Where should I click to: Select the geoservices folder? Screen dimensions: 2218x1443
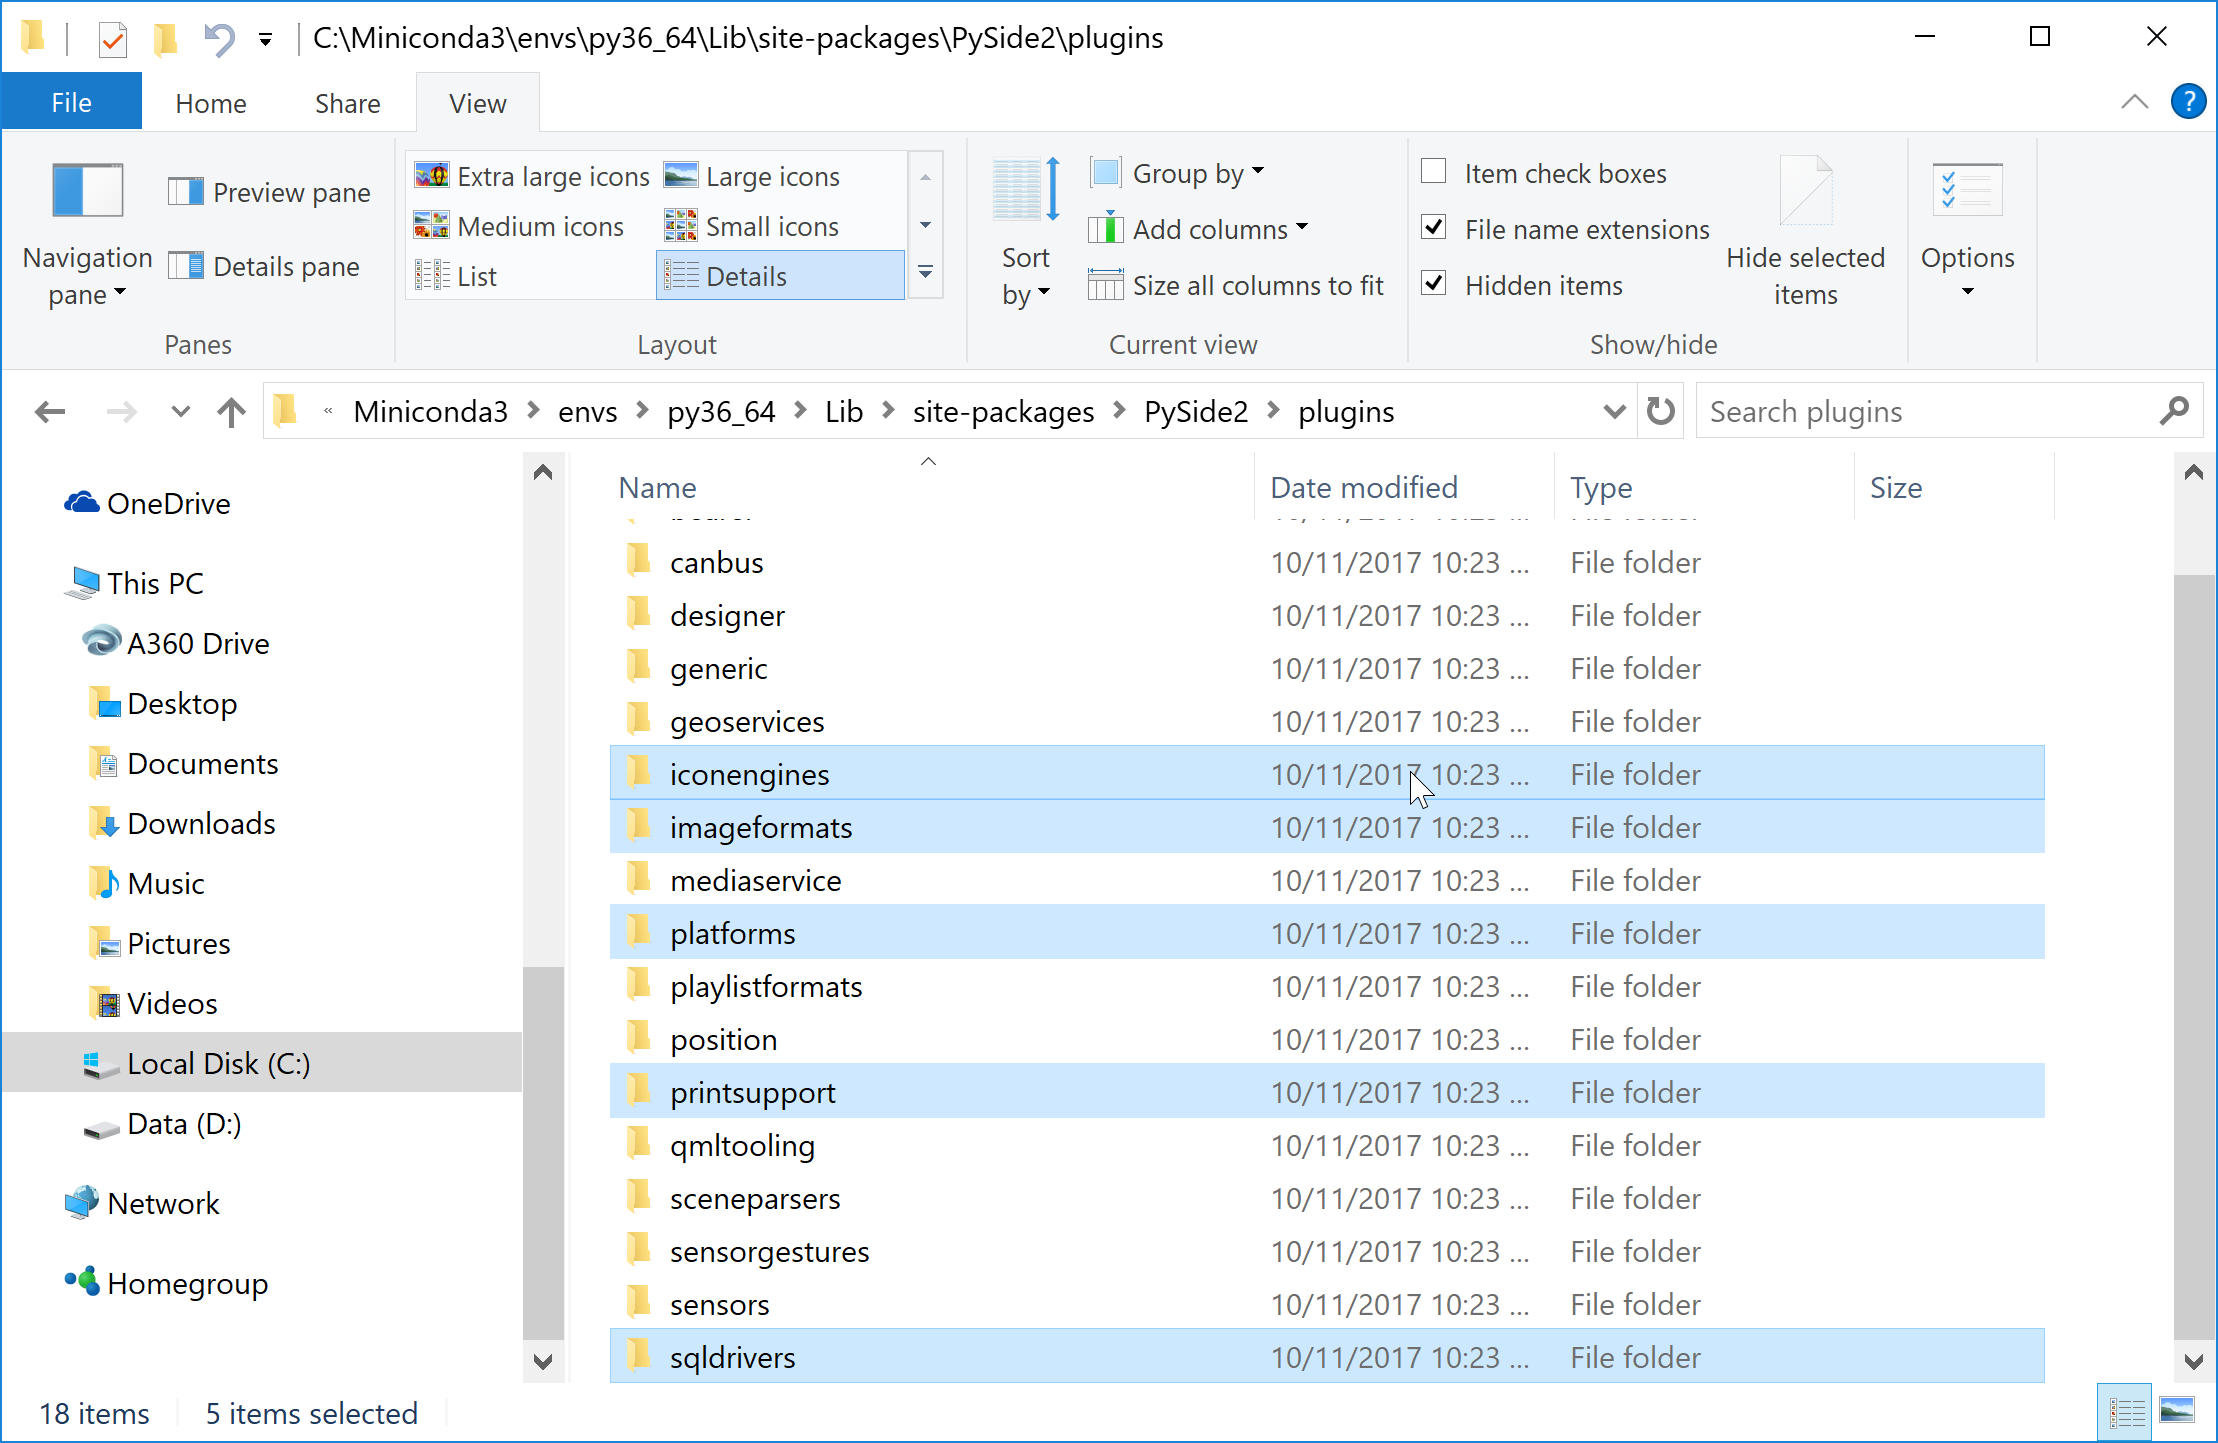[x=1327, y=721]
